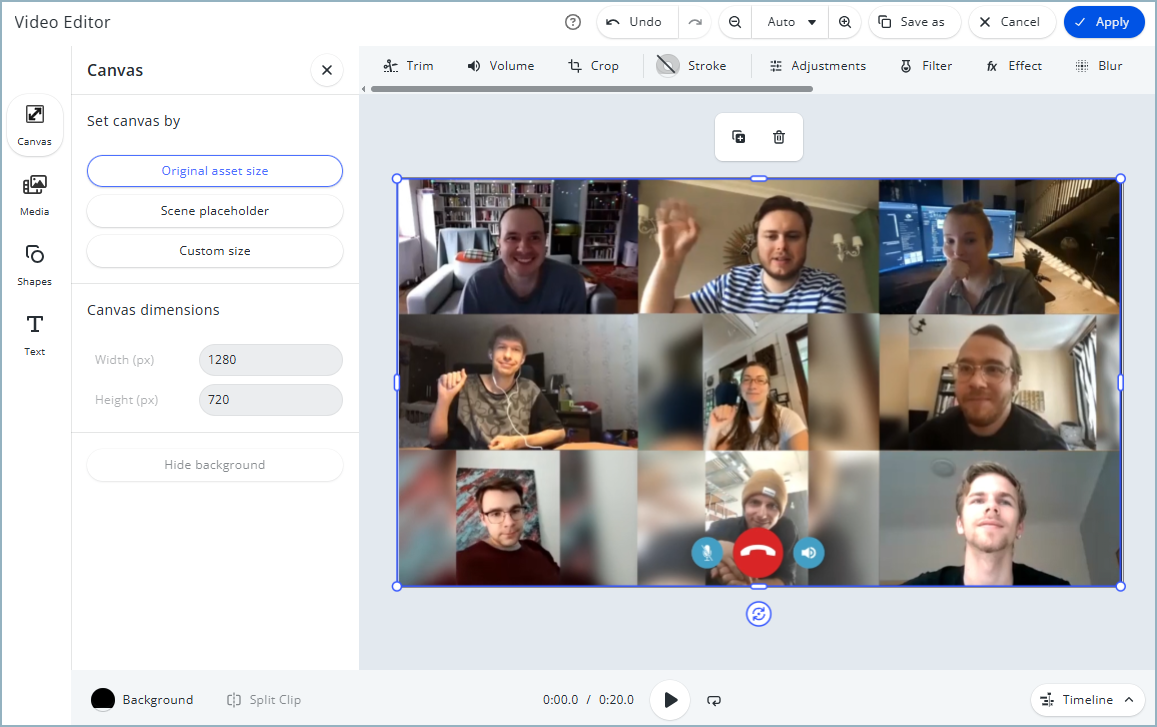Click the Apply button
Image resolution: width=1157 pixels, height=727 pixels.
pyautogui.click(x=1103, y=22)
